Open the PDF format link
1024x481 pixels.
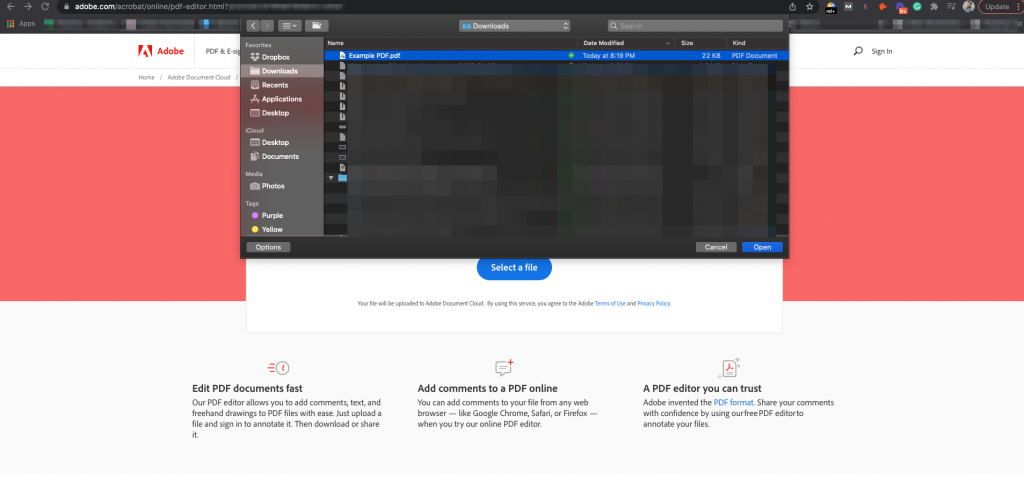(733, 403)
